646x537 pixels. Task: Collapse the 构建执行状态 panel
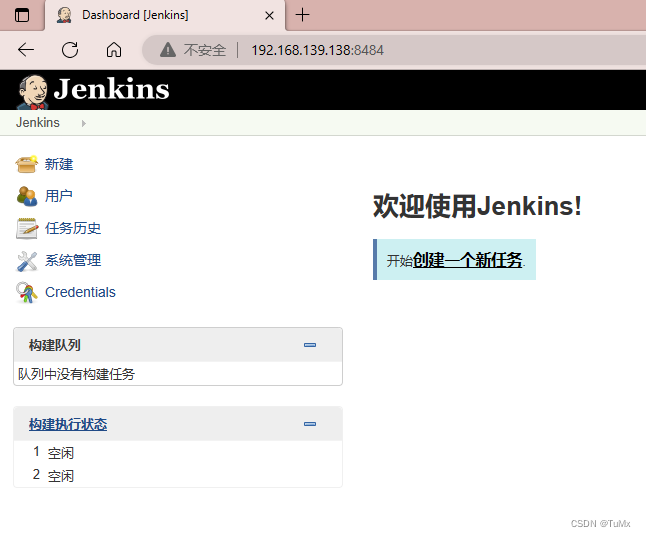[310, 424]
